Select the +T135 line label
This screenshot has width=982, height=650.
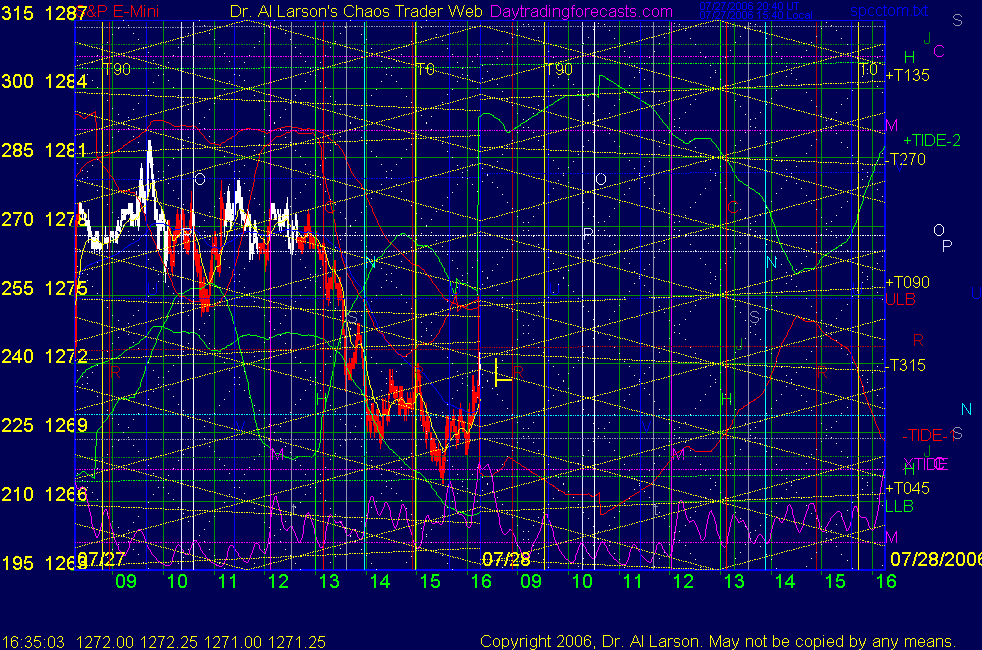coord(907,75)
